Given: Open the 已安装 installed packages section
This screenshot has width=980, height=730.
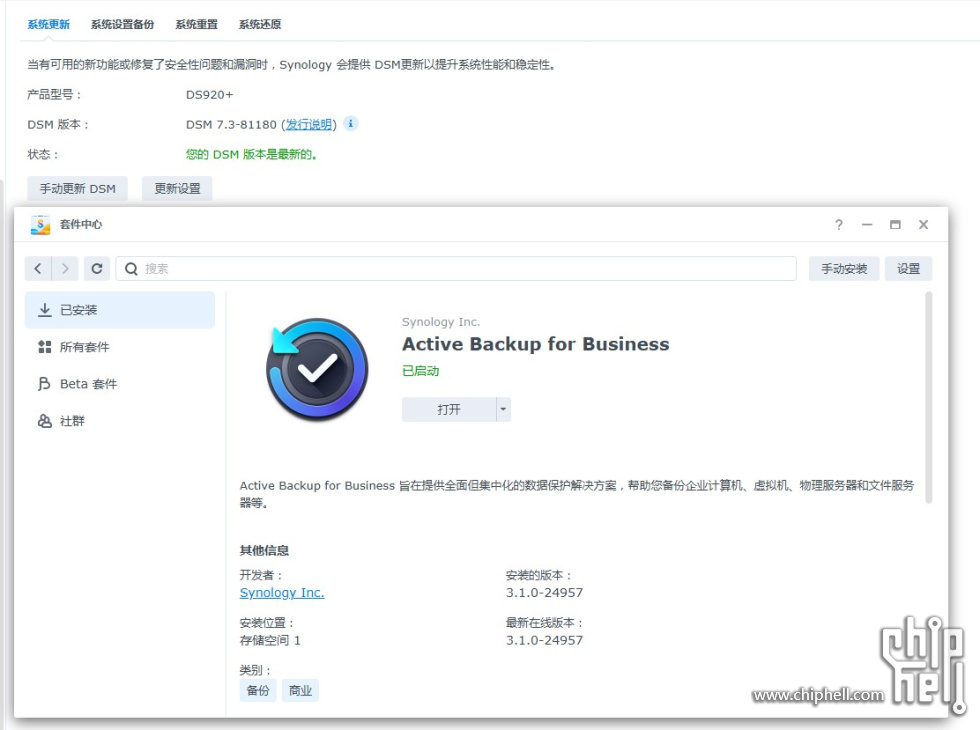Looking at the screenshot, I should 120,310.
